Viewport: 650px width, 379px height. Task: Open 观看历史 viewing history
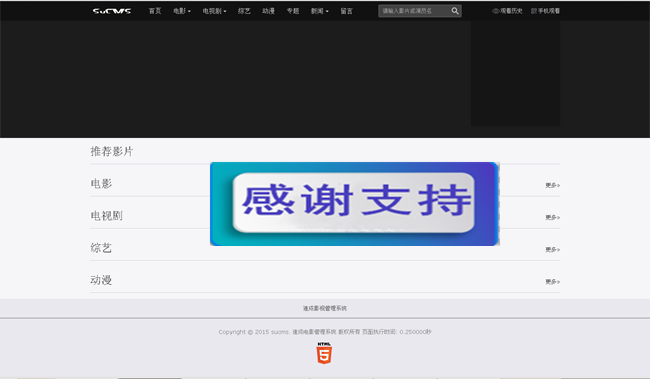(507, 11)
